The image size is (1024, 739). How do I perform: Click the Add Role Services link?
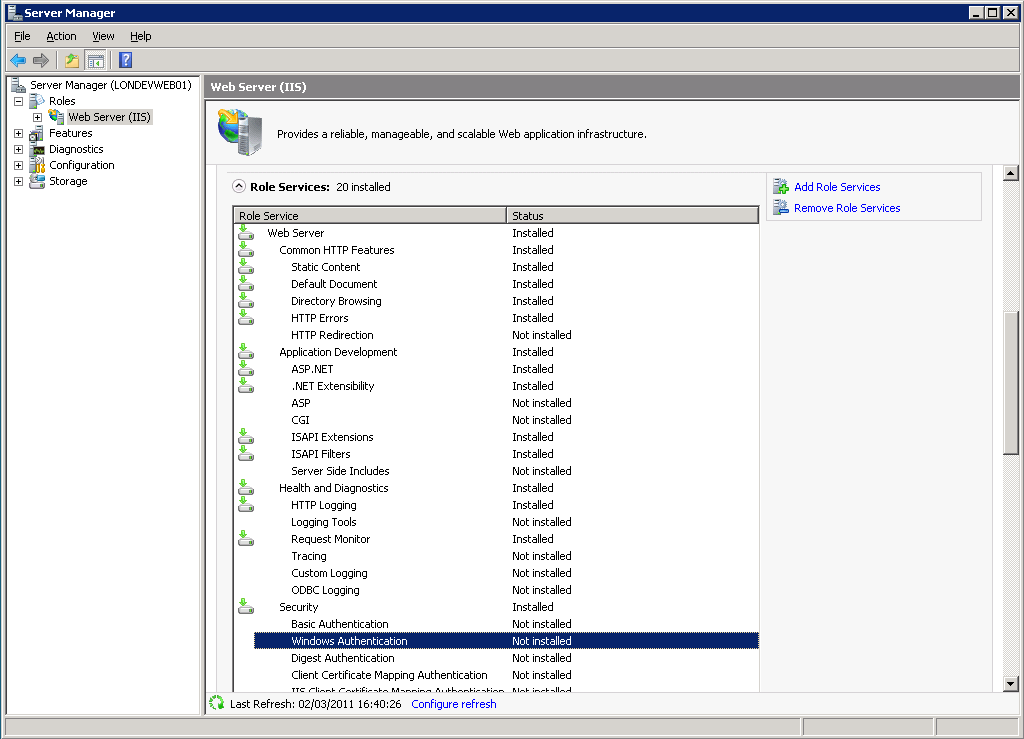coord(837,187)
